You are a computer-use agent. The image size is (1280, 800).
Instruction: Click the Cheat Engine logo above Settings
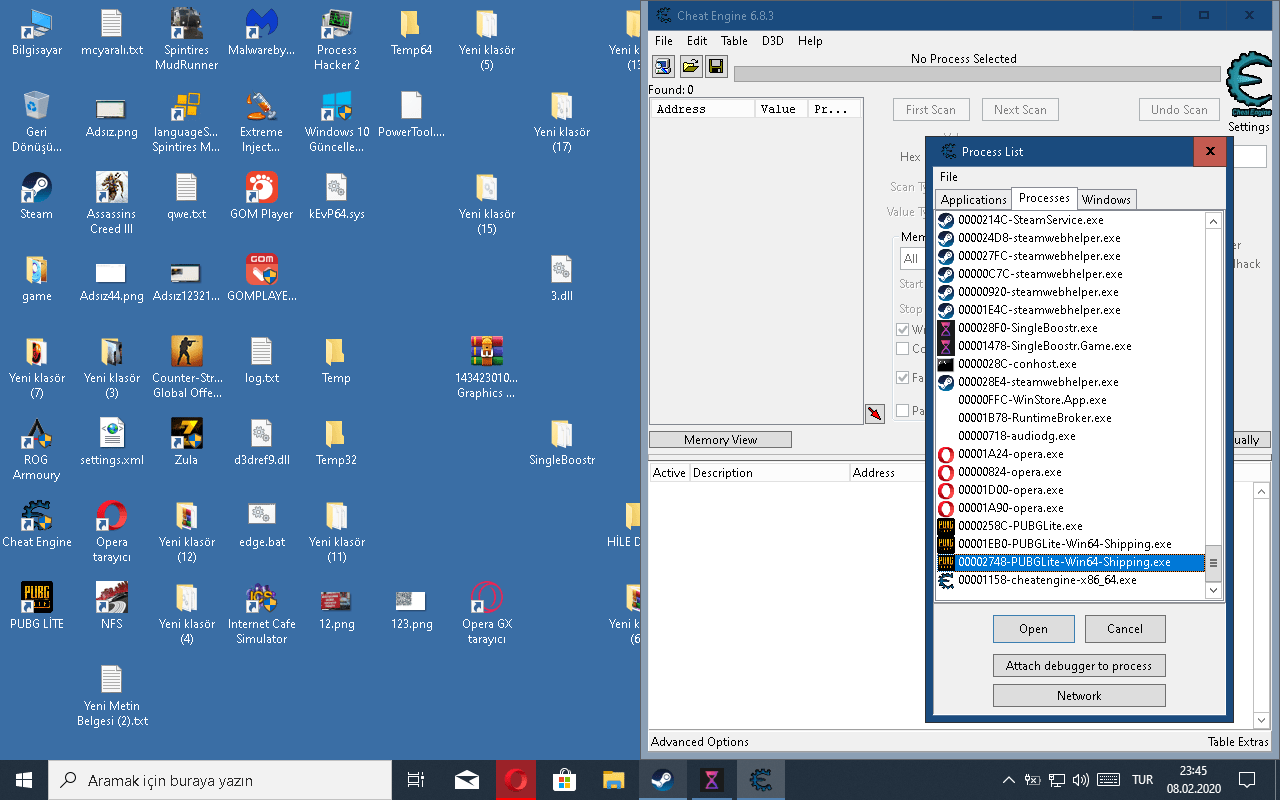(x=1248, y=86)
